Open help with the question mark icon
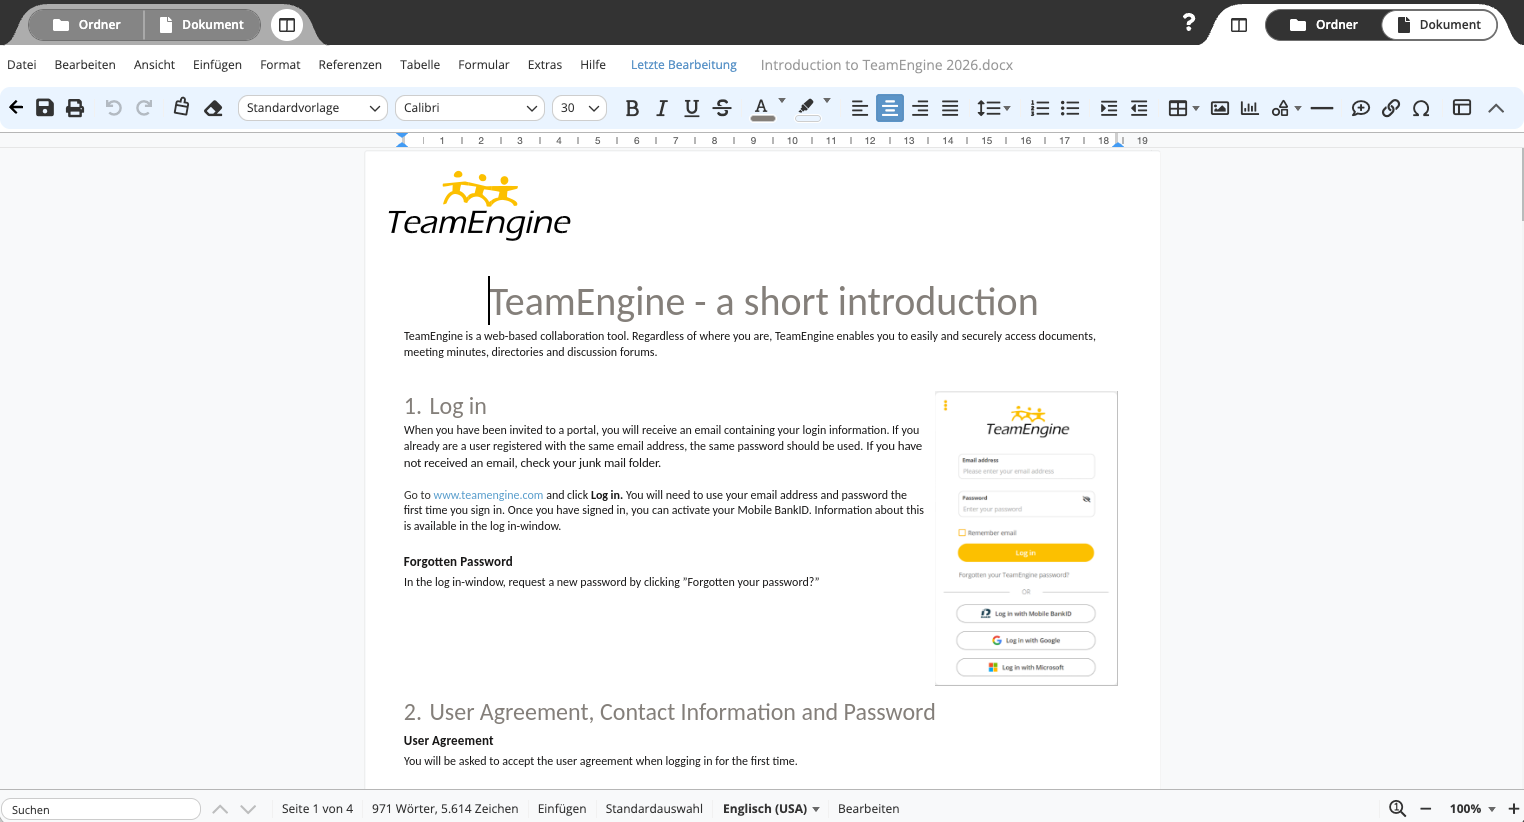This screenshot has height=822, width=1524. tap(1188, 23)
